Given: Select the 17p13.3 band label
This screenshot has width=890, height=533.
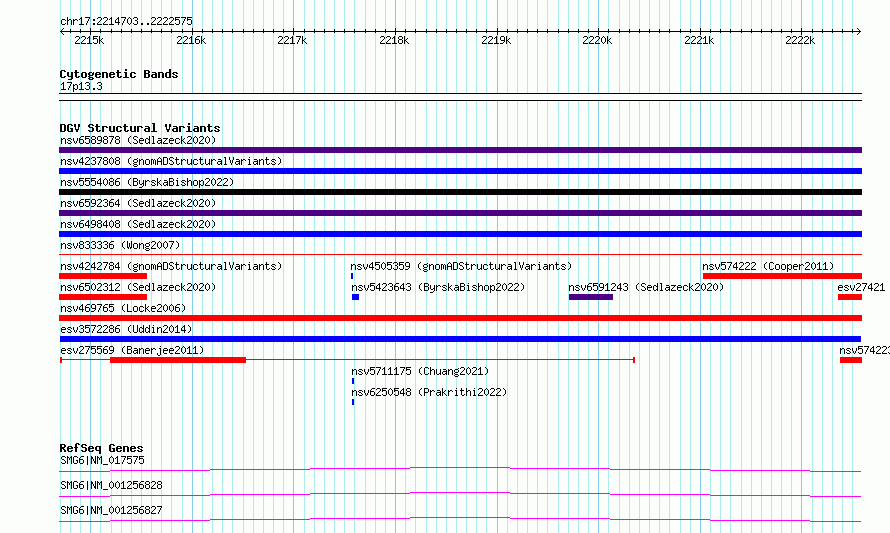Looking at the screenshot, I should 81,86.
